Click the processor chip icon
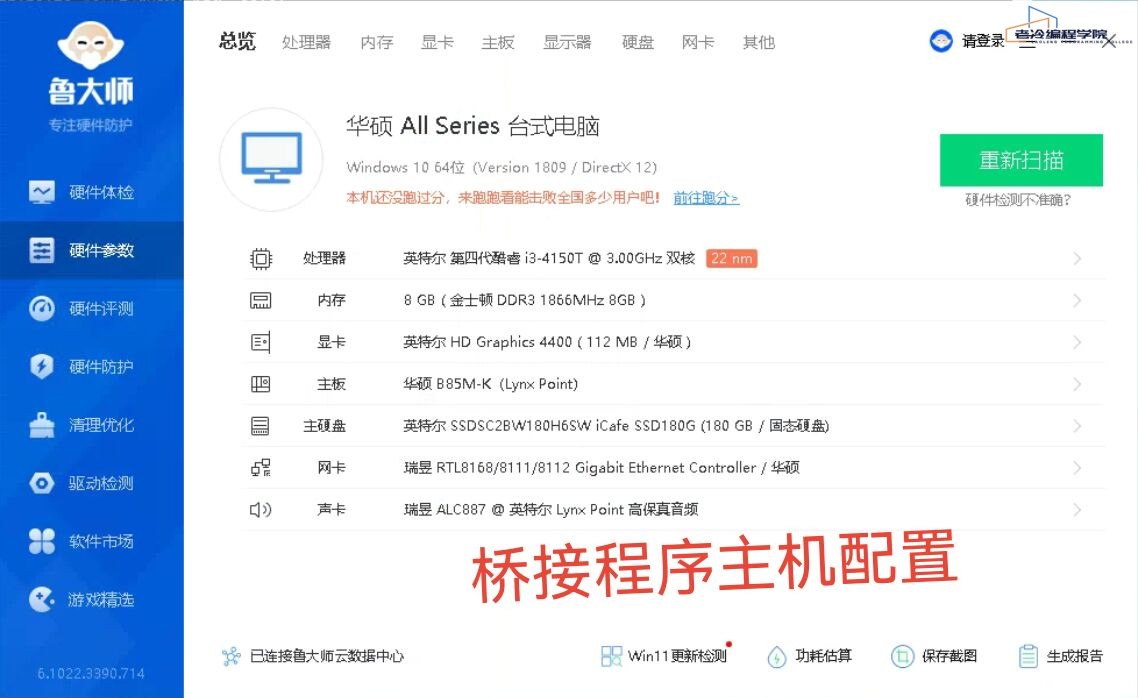1138x698 pixels. tap(261, 259)
